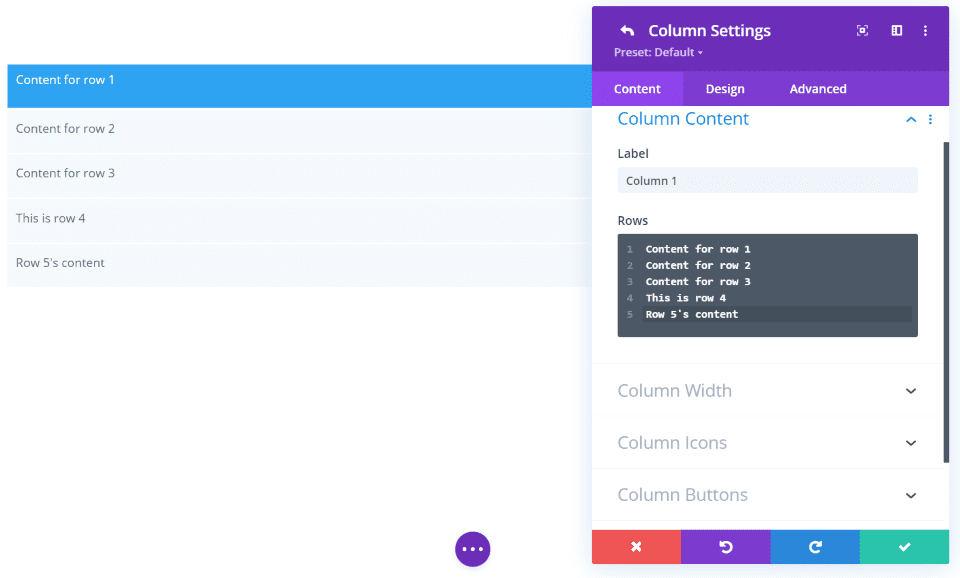960x578 pixels.
Task: Click the Label field containing Column 1
Action: [x=767, y=180]
